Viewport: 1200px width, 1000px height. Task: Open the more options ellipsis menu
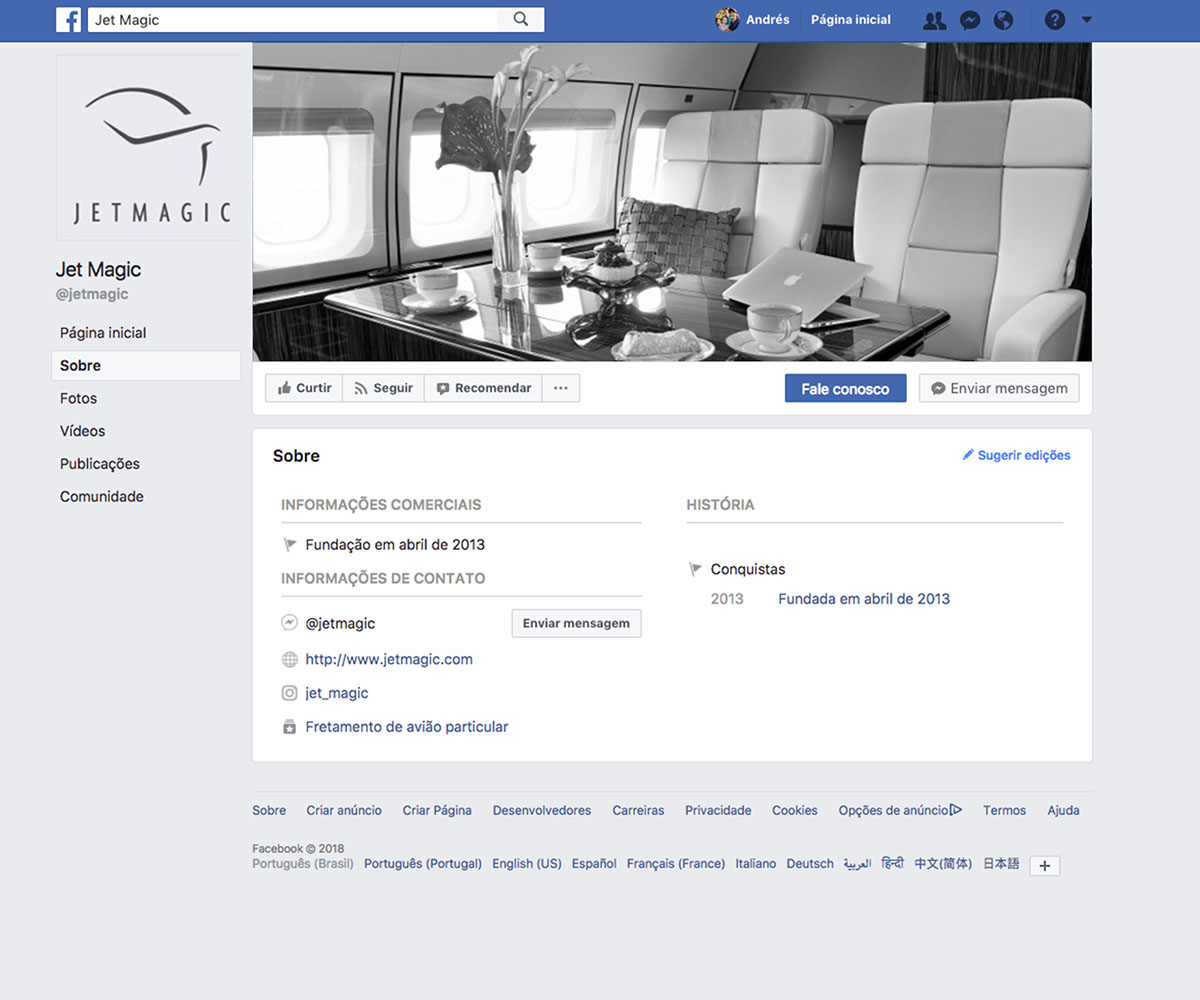tap(560, 388)
